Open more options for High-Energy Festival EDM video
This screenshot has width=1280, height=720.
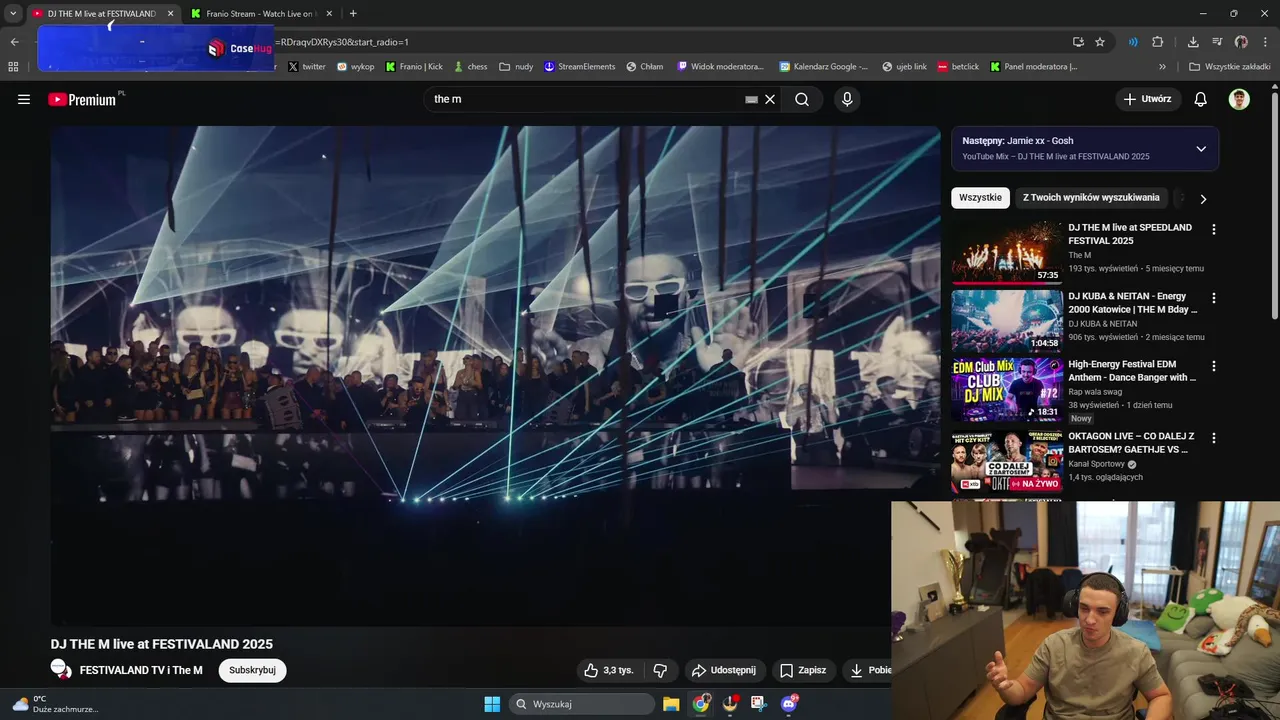click(x=1214, y=366)
